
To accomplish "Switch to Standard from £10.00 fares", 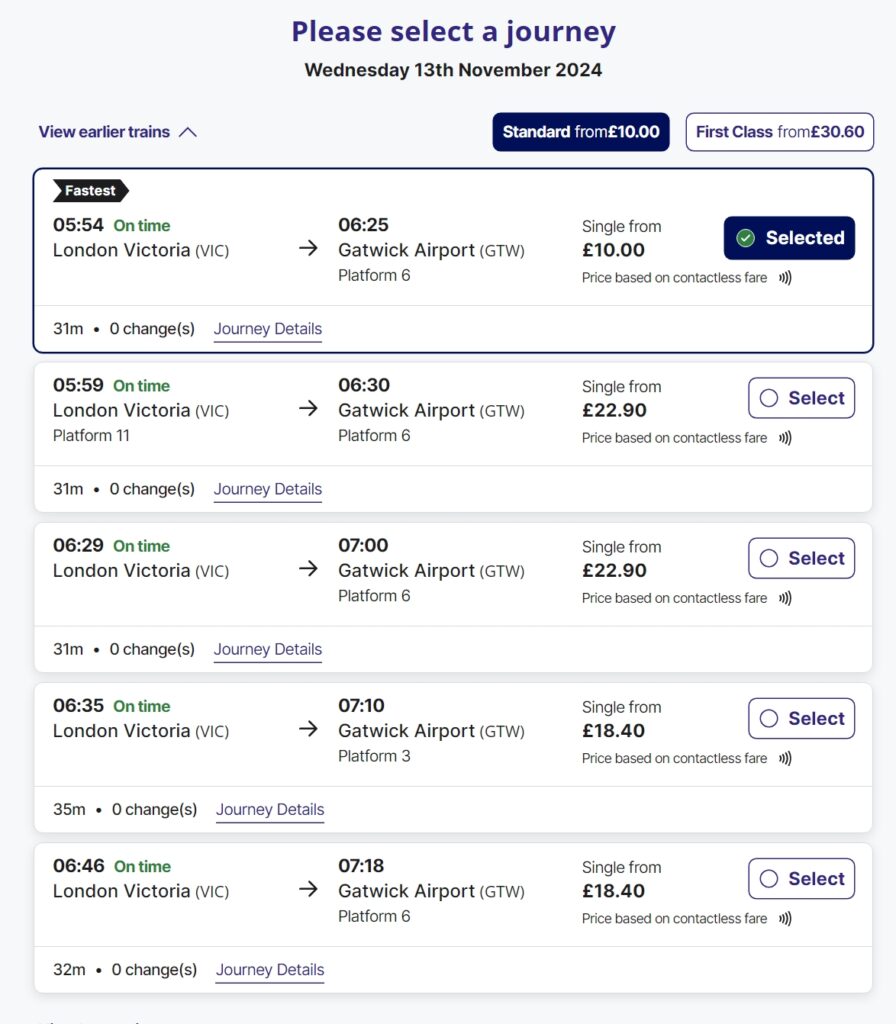I will tap(581, 132).
